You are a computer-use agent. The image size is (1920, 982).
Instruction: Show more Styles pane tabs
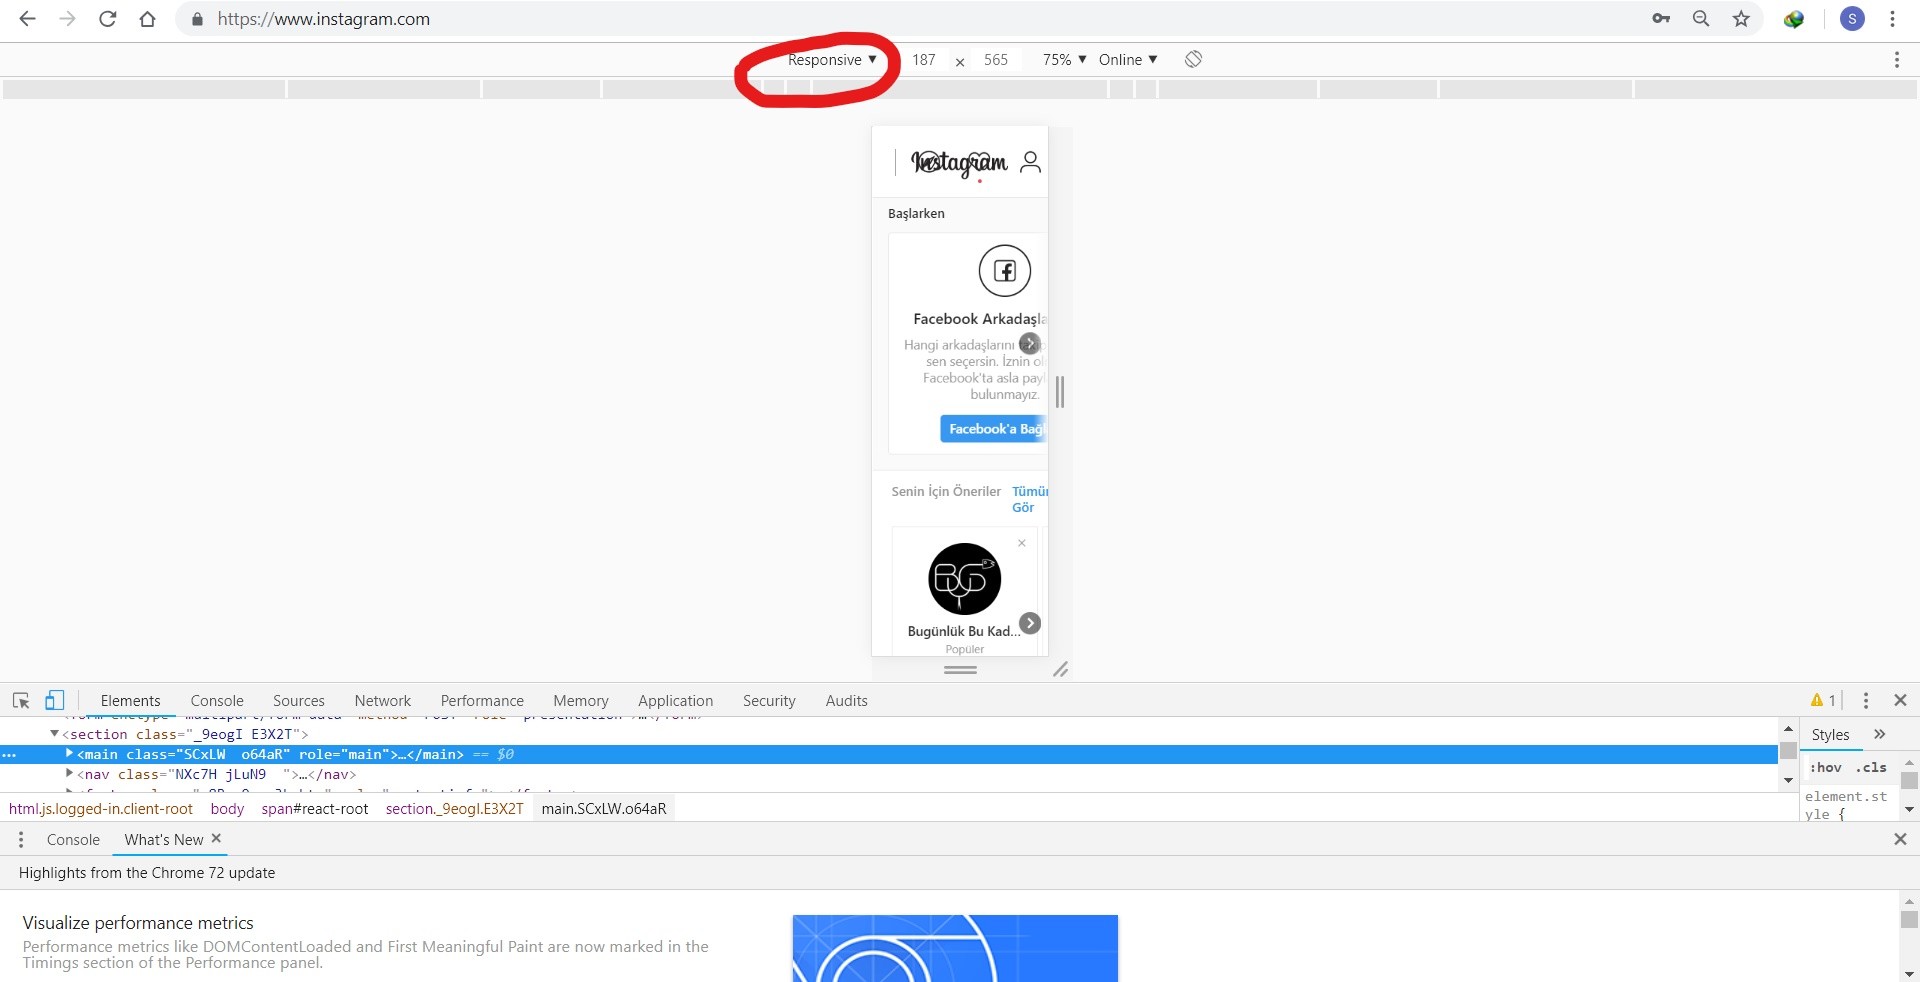(1879, 734)
